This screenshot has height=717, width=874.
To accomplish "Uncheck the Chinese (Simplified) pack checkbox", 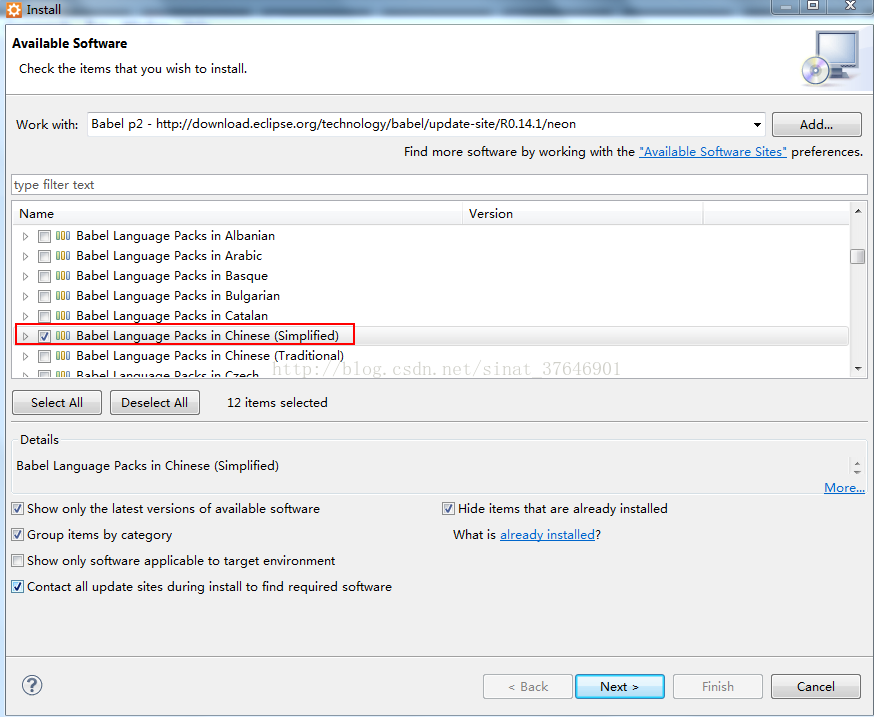I will tap(45, 336).
